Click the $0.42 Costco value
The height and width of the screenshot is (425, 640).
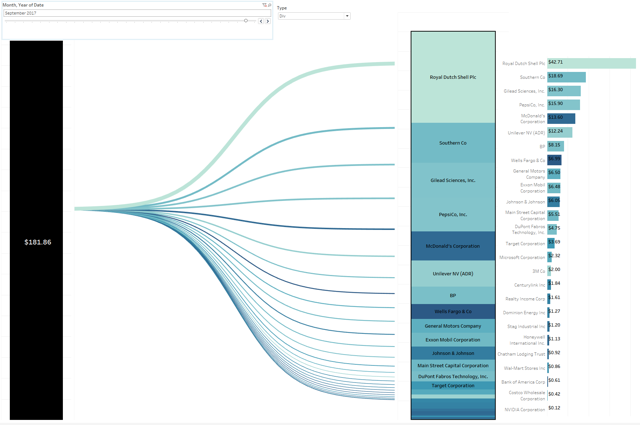coord(554,394)
